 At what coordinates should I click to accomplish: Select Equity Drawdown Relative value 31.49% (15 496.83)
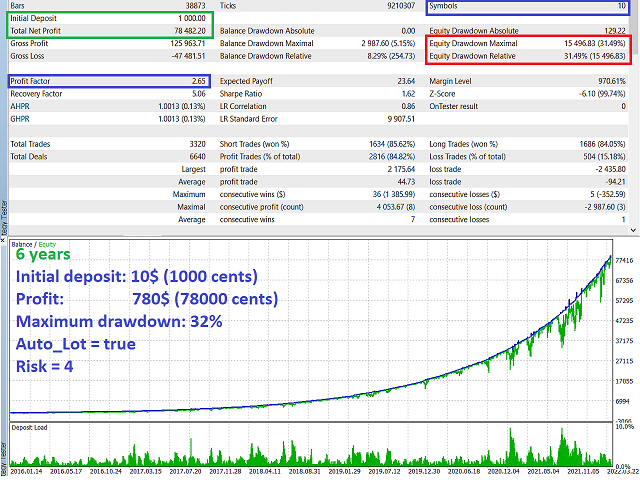[595, 56]
